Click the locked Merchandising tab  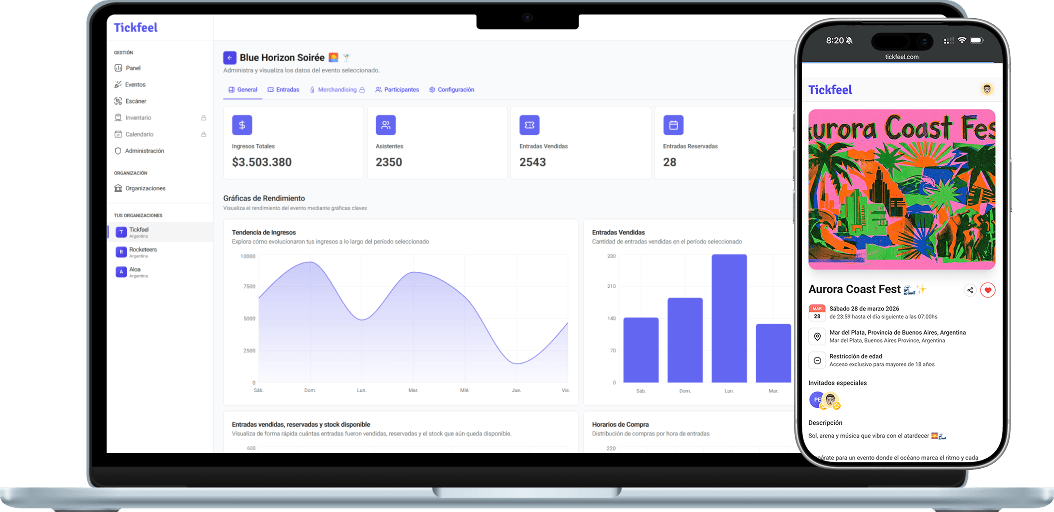coord(337,90)
